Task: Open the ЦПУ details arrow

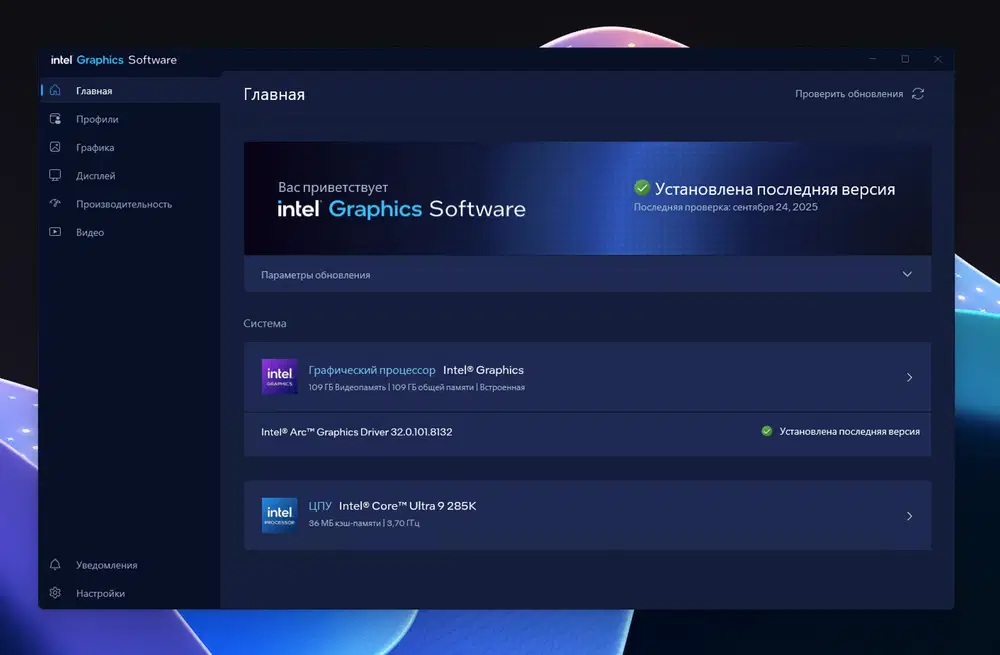Action: point(909,515)
